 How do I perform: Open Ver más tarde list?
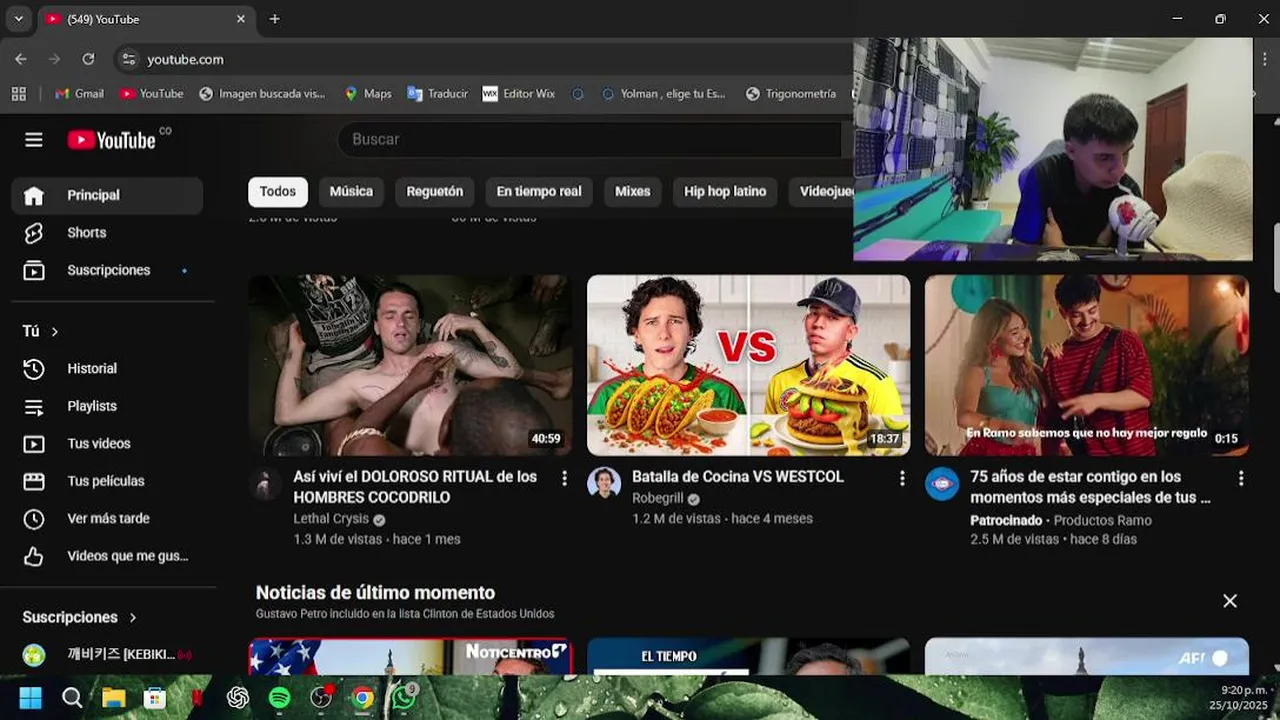click(x=107, y=518)
